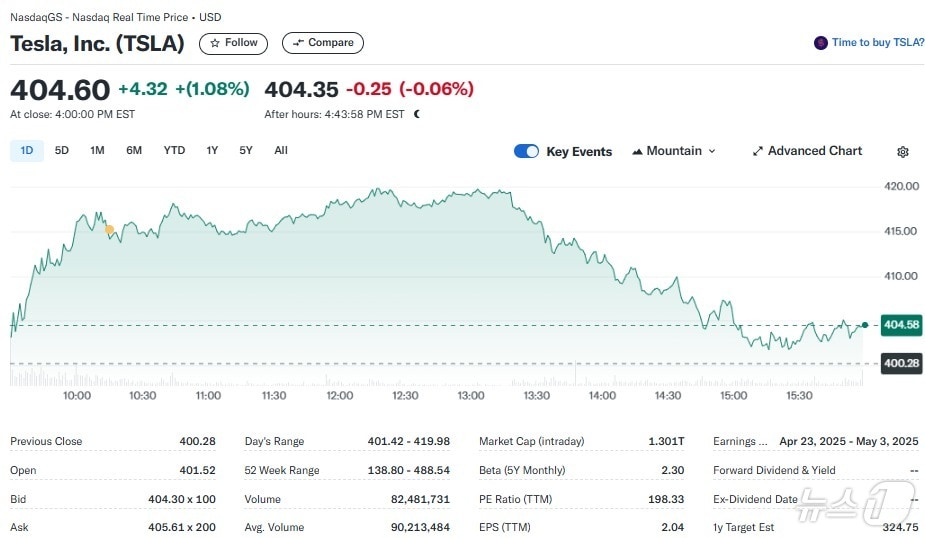Click the Time to buy TSLA? link
This screenshot has width=925, height=538.
tap(878, 43)
